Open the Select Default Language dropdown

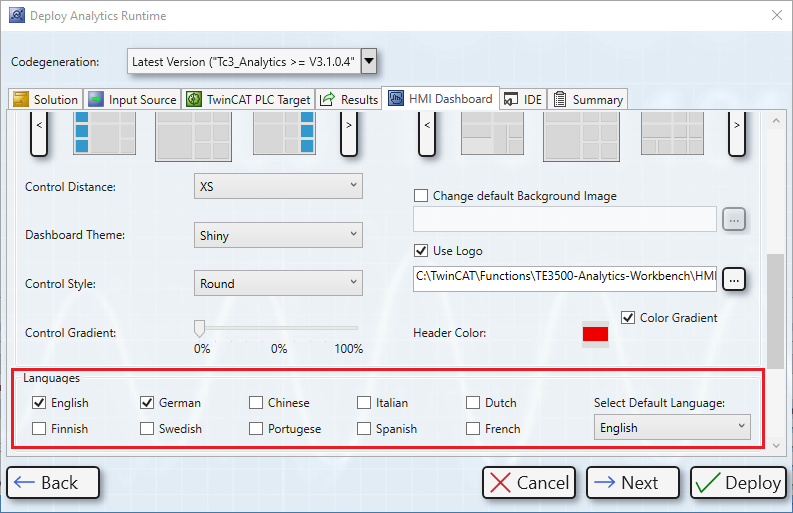[x=671, y=428]
